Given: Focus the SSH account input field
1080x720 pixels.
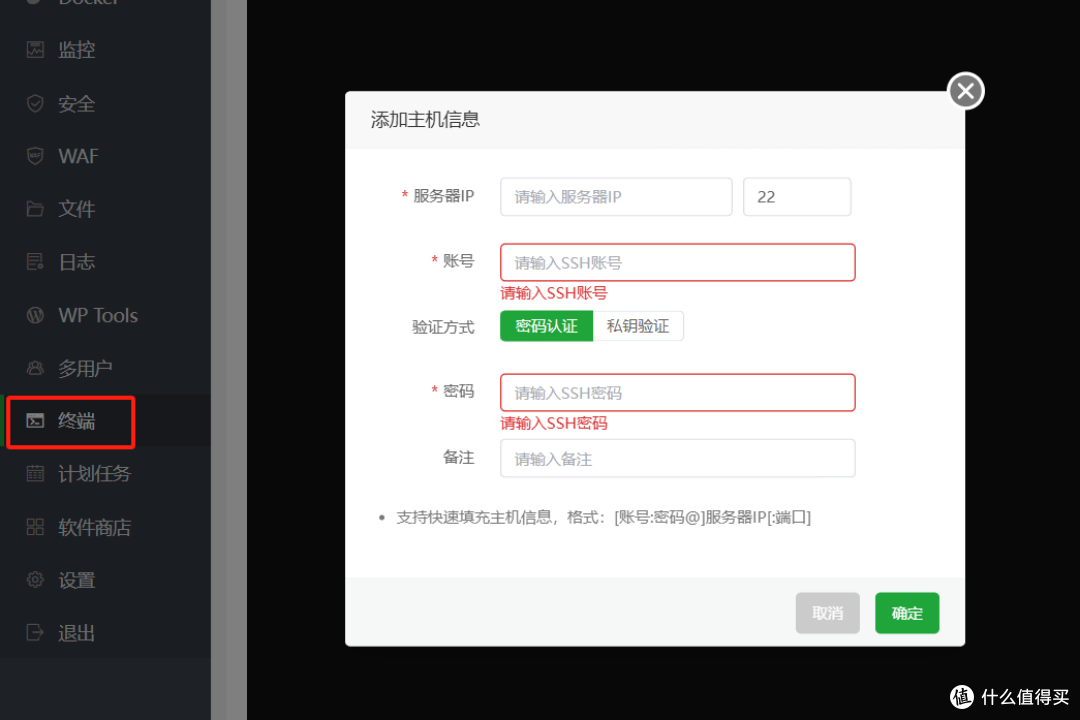Looking at the screenshot, I should click(678, 263).
